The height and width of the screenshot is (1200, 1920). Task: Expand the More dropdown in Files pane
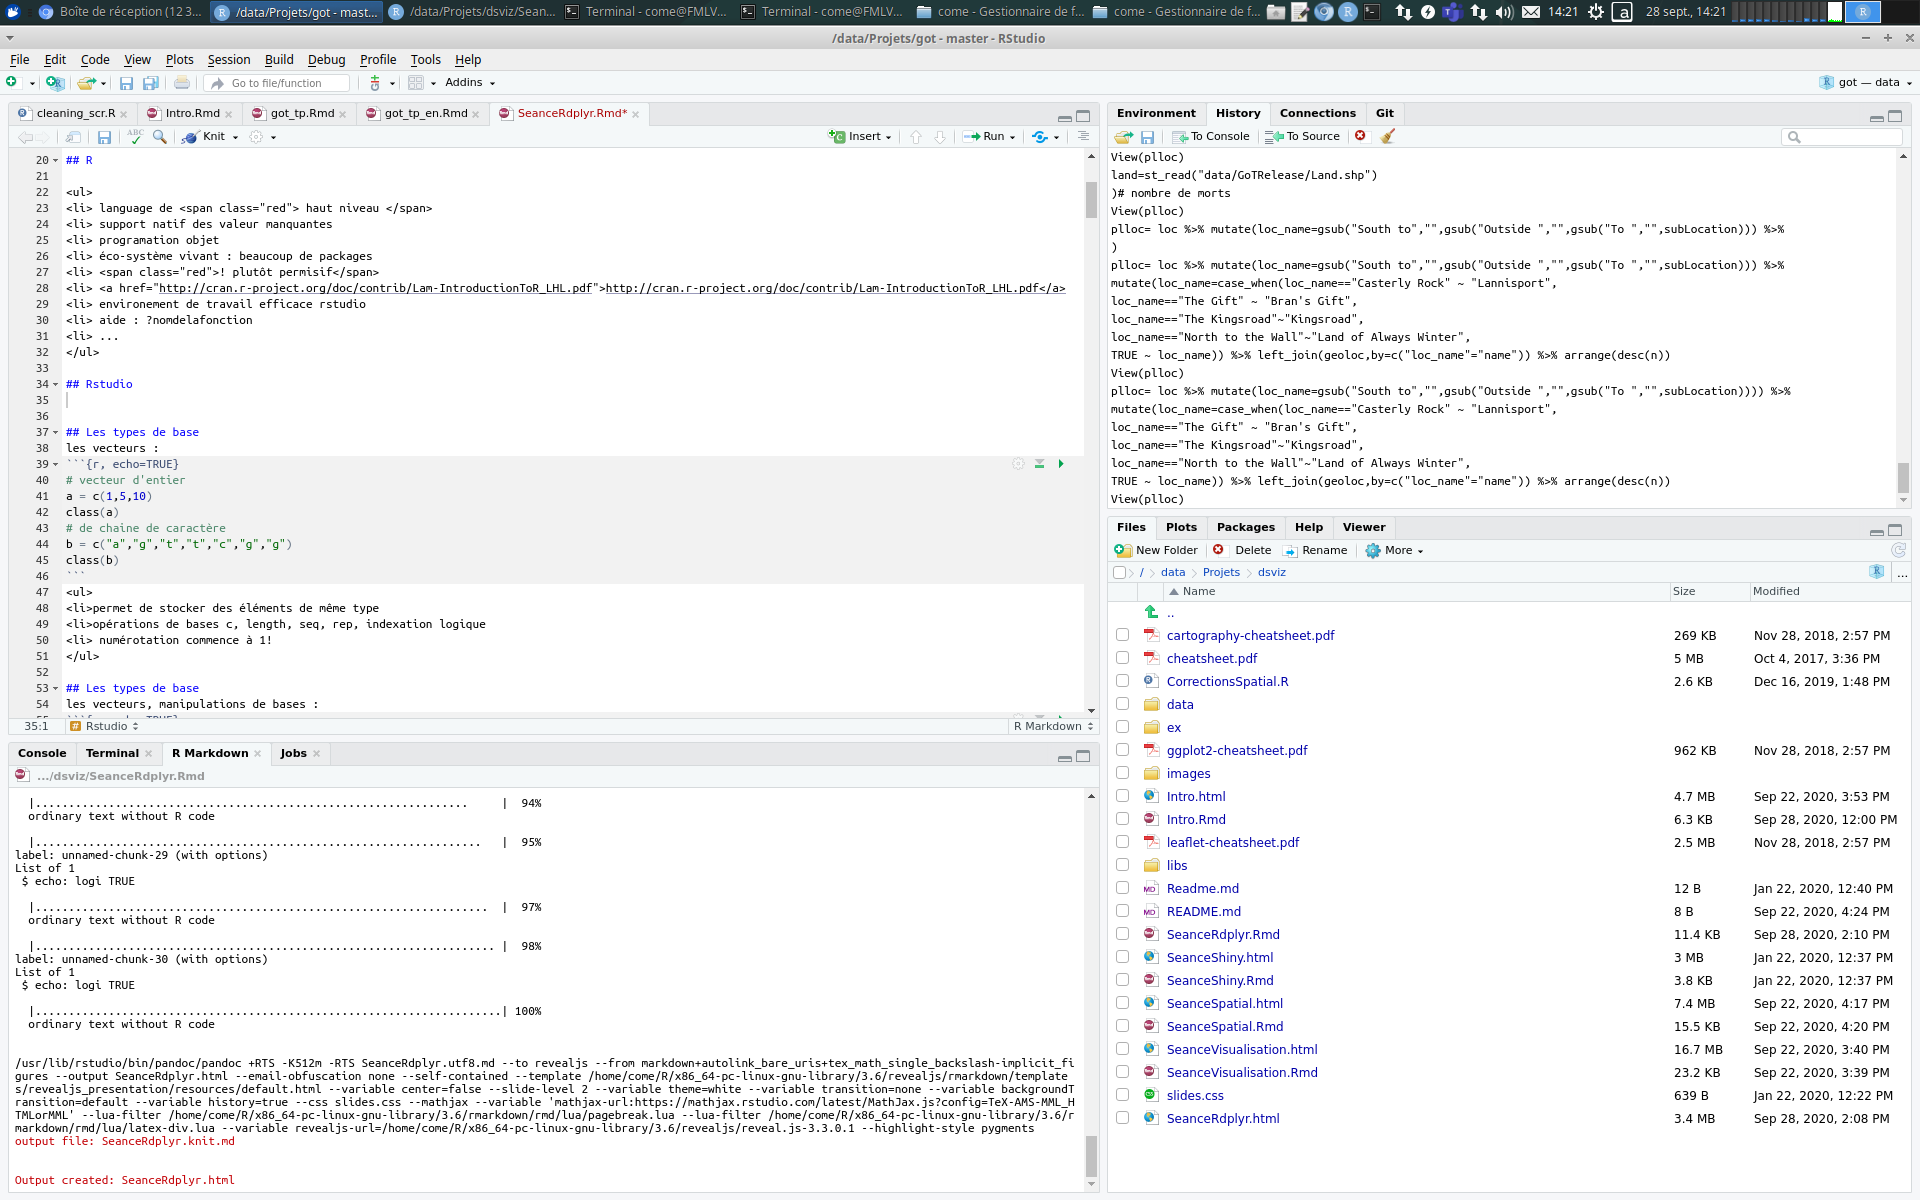(x=1394, y=551)
